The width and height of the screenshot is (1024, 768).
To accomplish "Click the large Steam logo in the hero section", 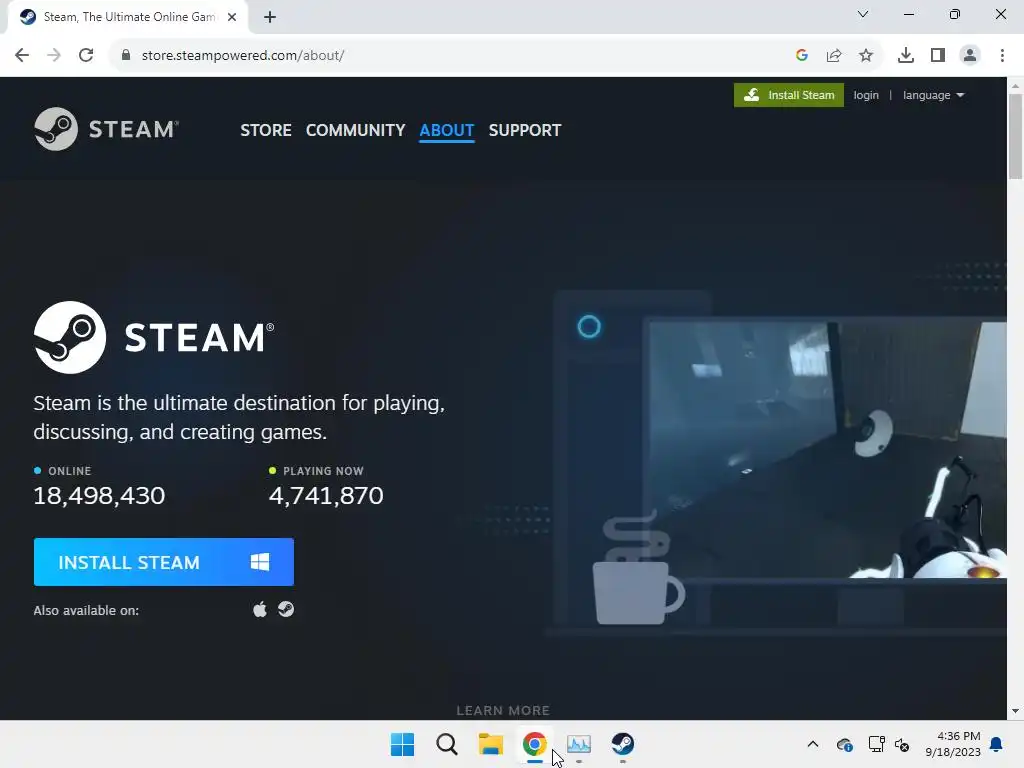I will coord(154,337).
